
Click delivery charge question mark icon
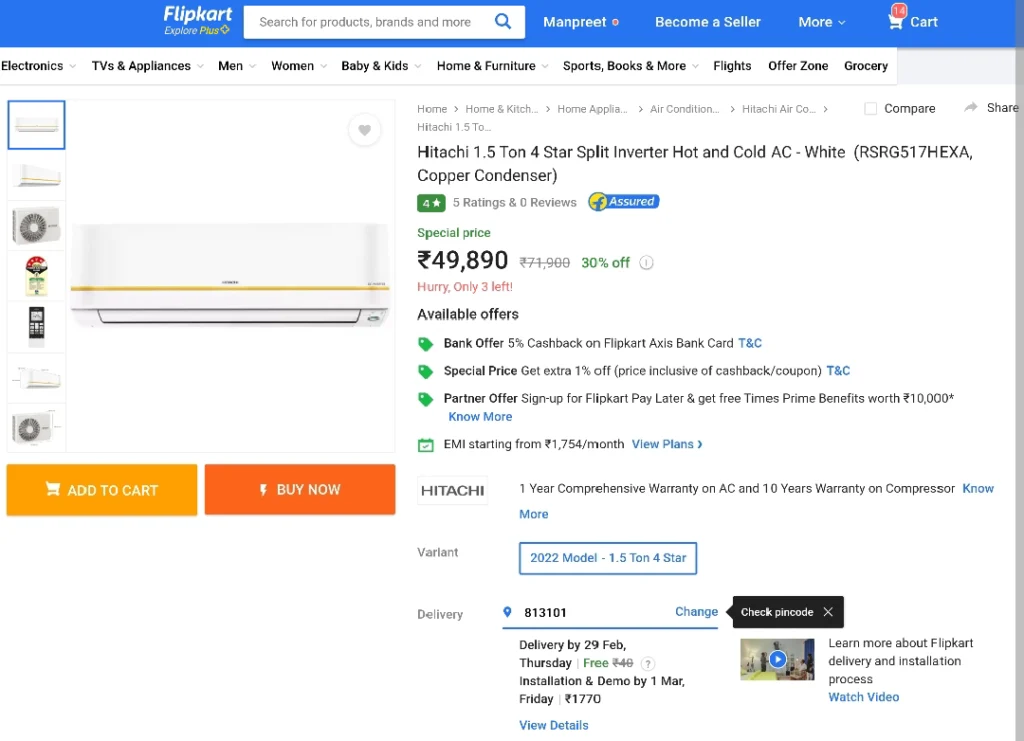[x=647, y=664]
